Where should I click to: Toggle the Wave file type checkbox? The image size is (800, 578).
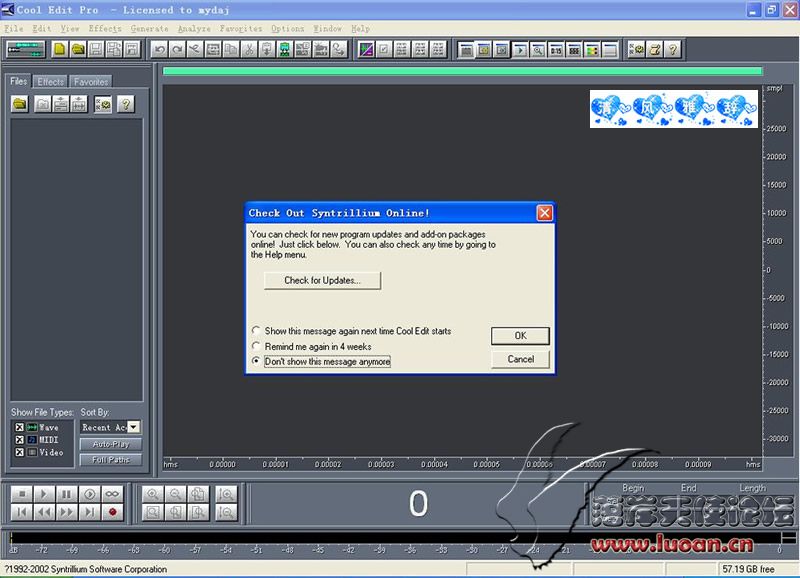(19, 427)
